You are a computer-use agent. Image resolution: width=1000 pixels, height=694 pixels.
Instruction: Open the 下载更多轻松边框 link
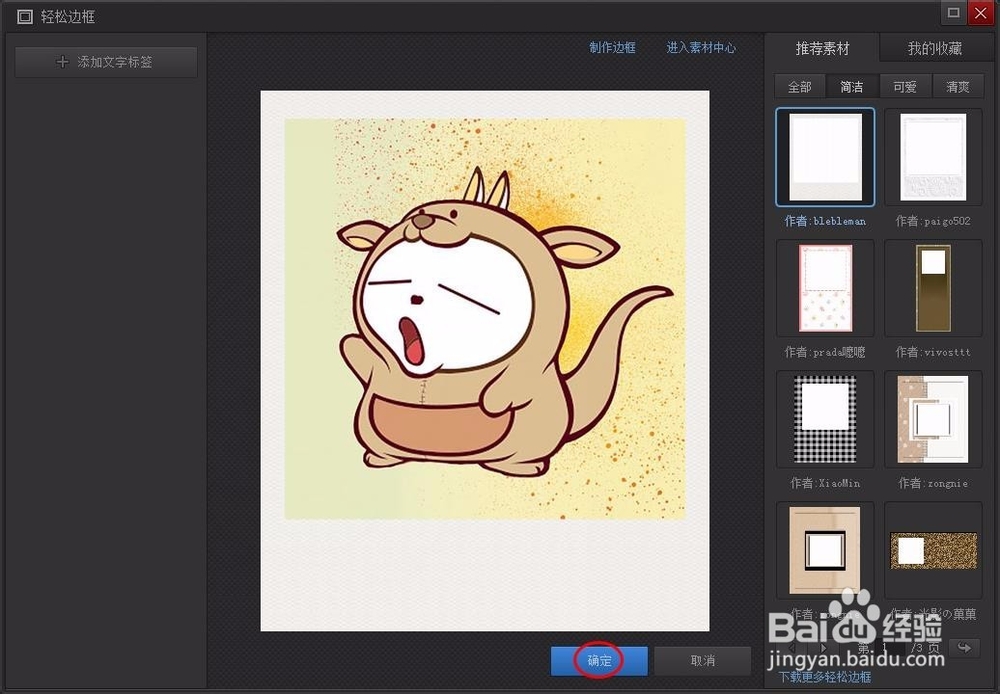tap(825, 677)
